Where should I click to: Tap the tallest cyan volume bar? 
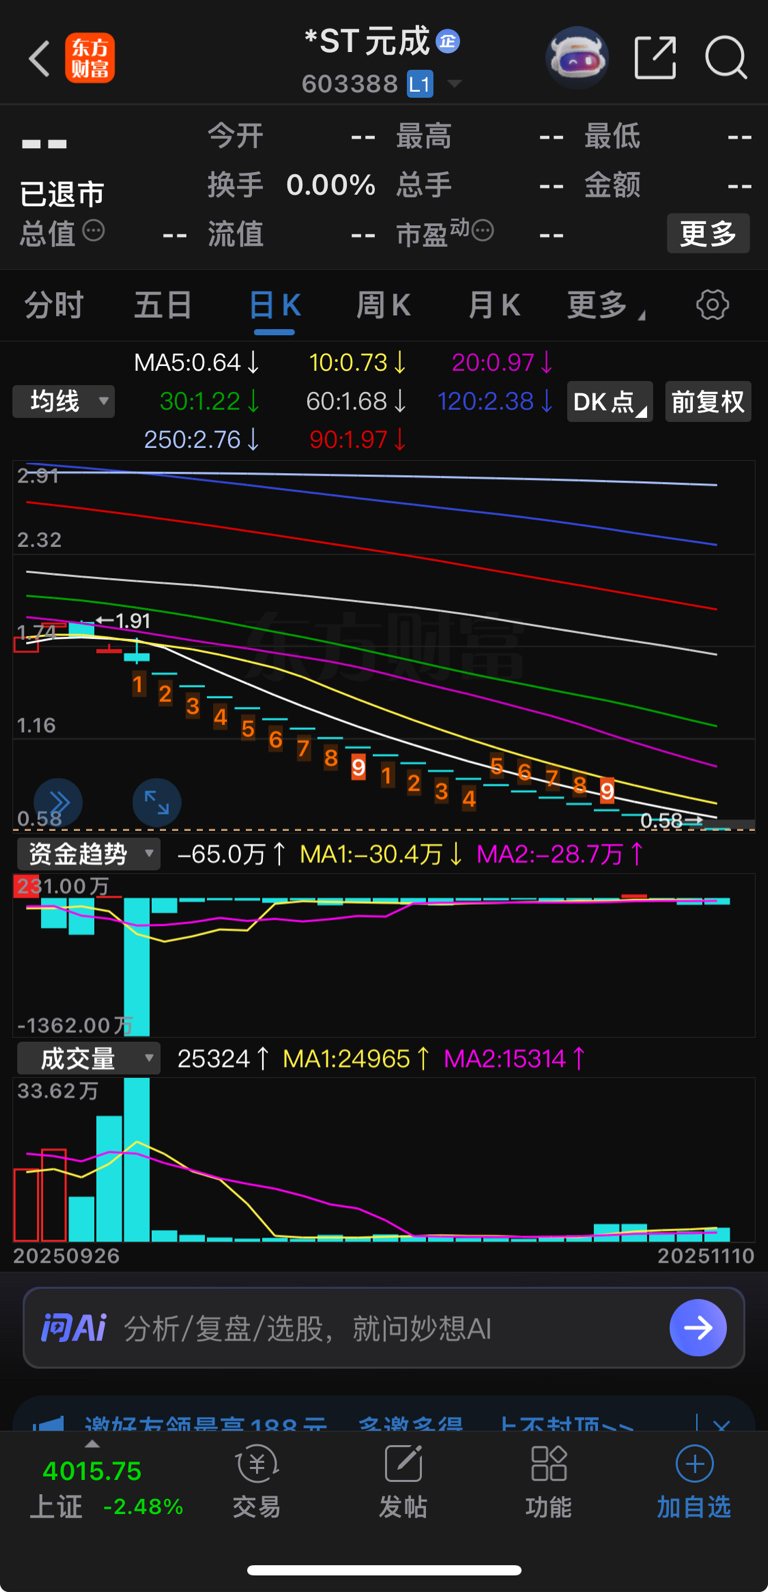pos(136,1160)
